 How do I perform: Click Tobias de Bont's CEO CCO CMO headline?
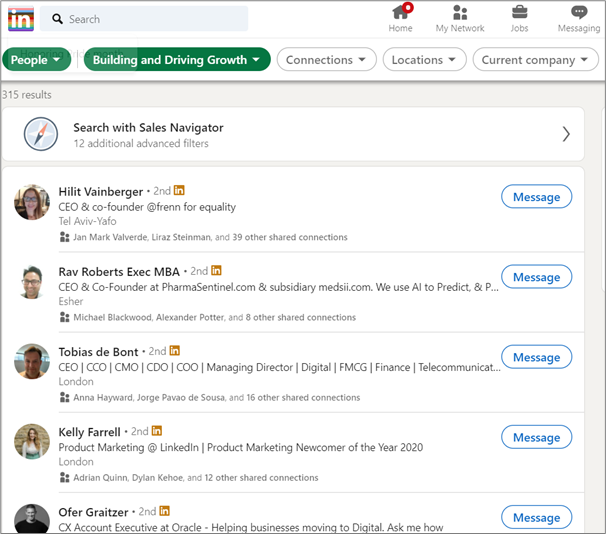click(279, 367)
